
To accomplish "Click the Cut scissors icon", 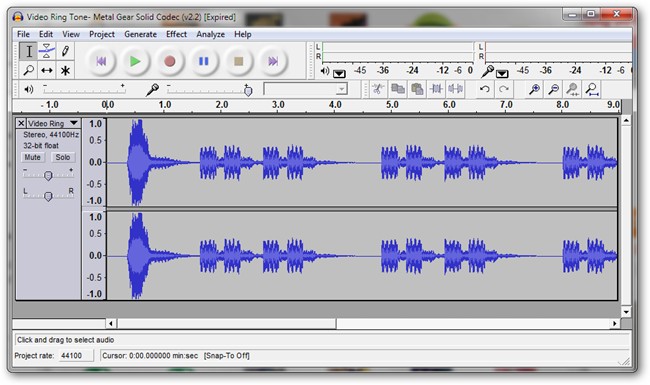I will click(378, 89).
